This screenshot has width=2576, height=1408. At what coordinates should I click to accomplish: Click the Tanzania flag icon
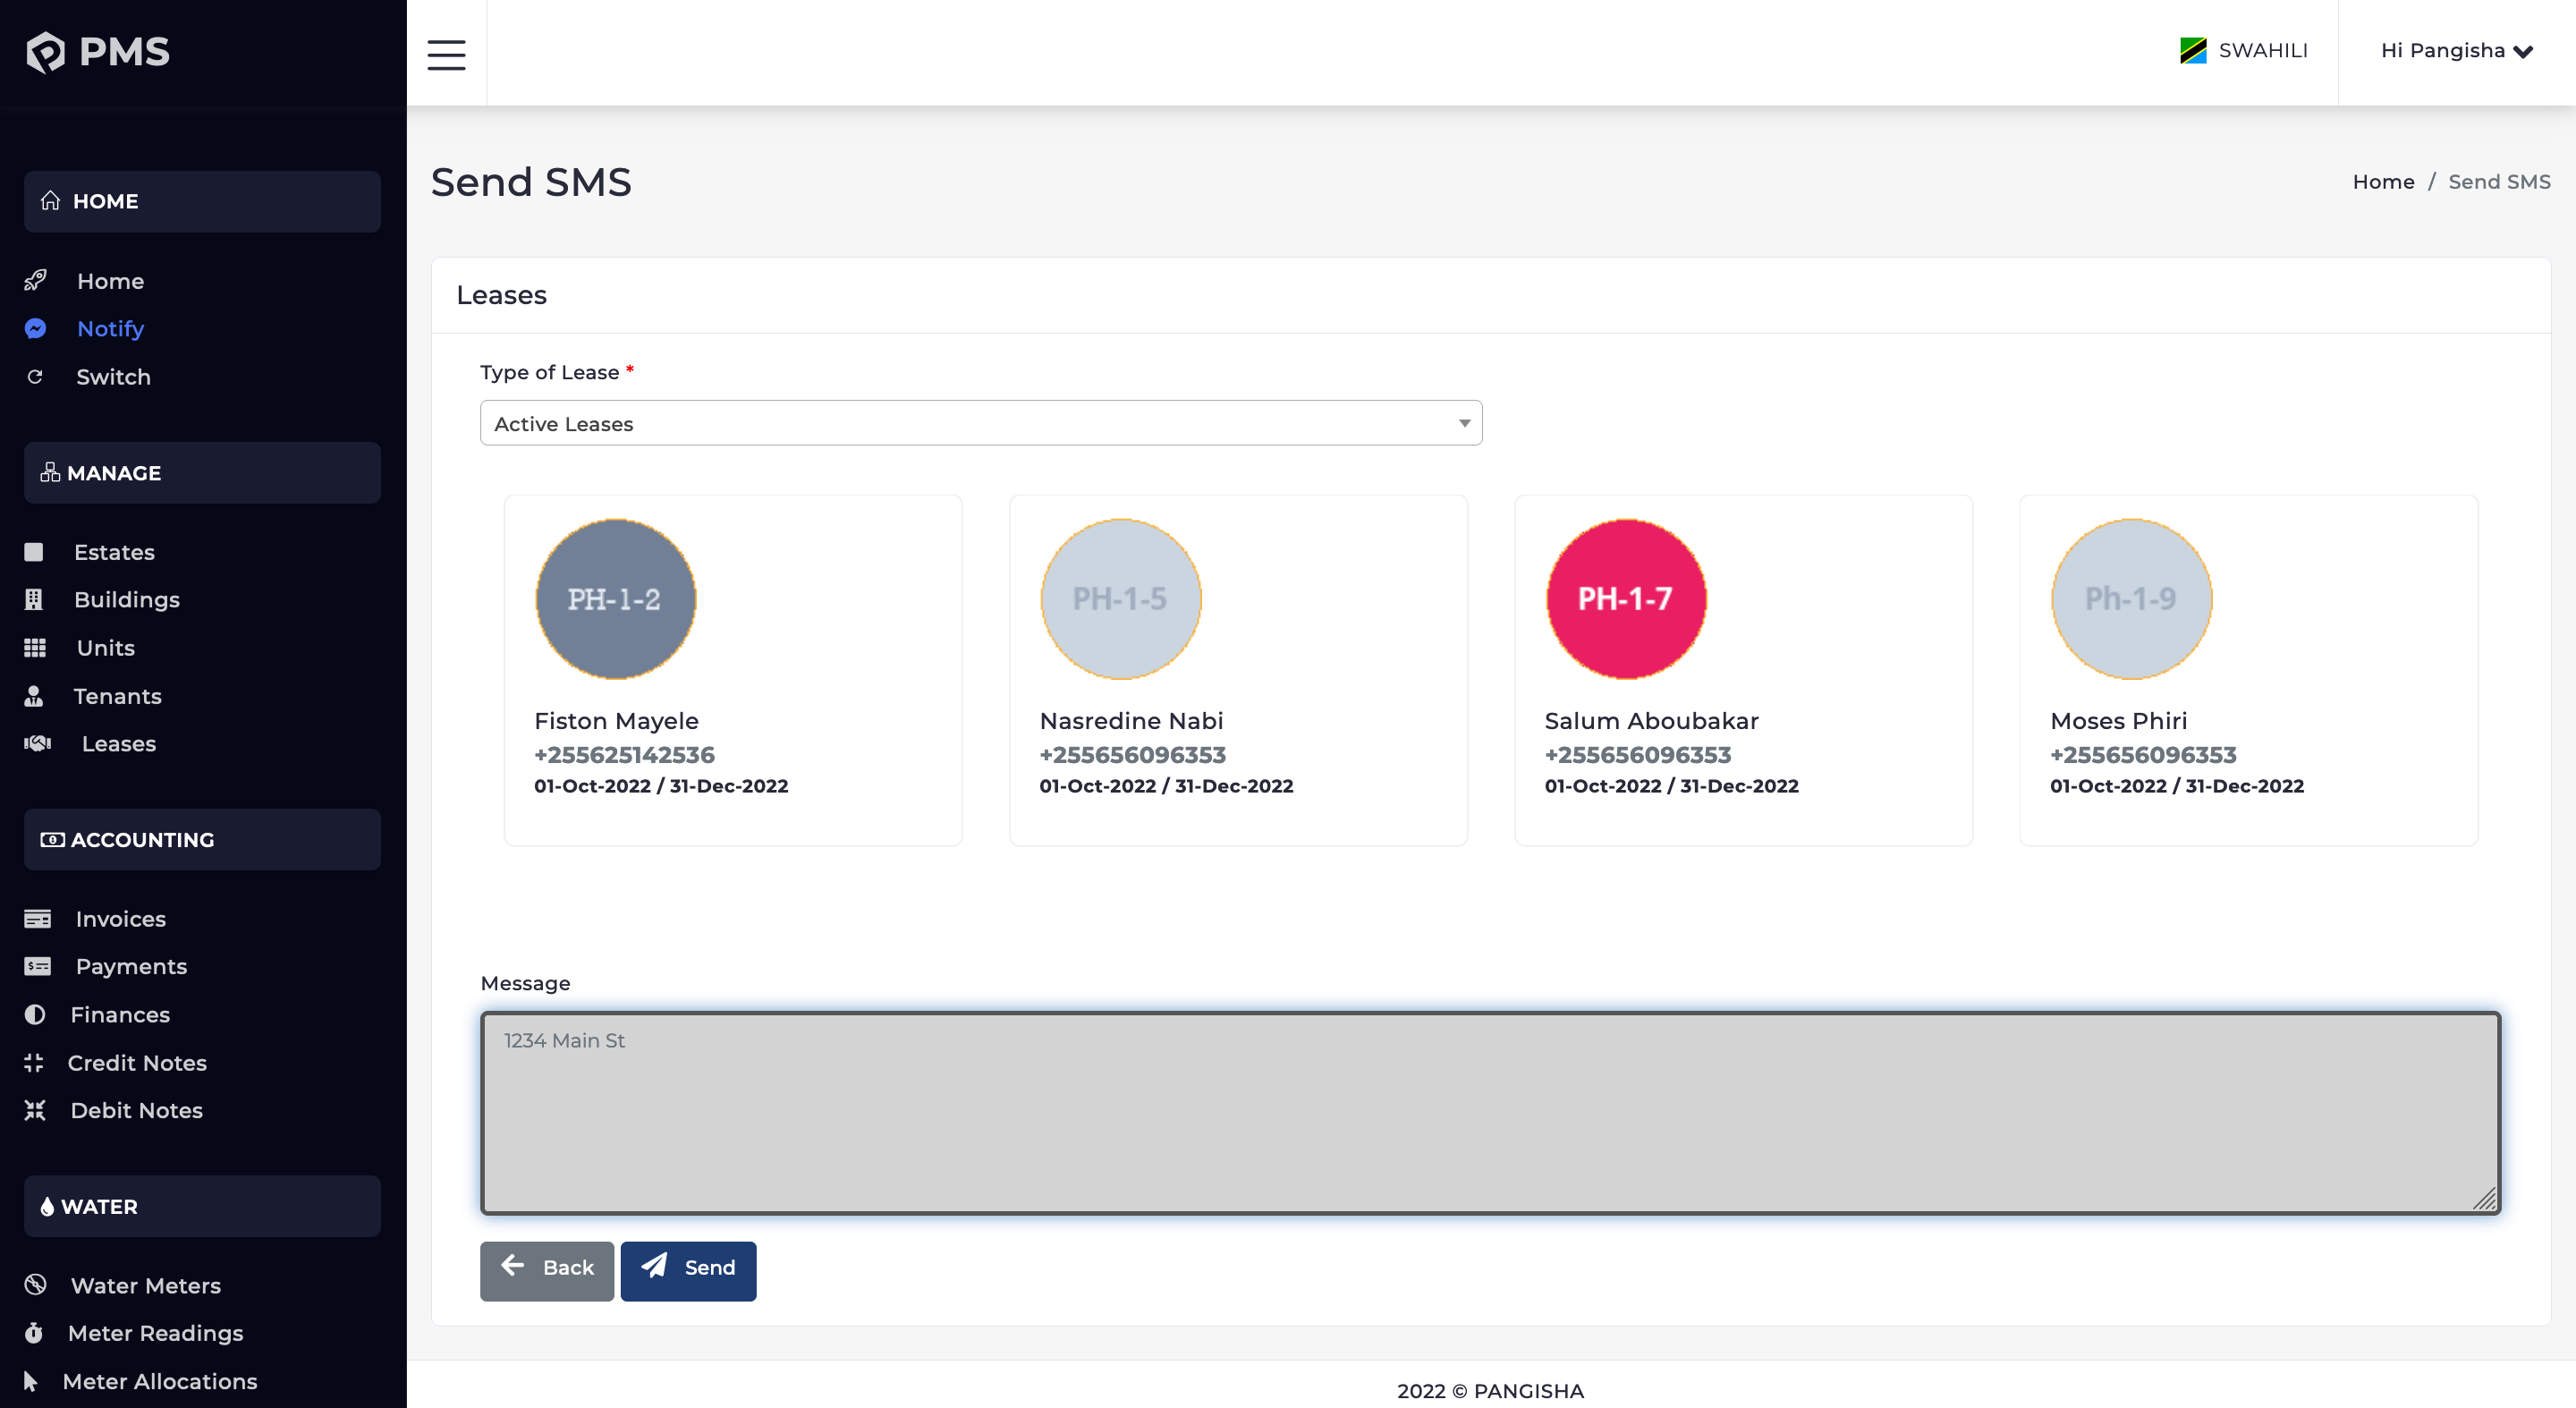pos(2192,51)
